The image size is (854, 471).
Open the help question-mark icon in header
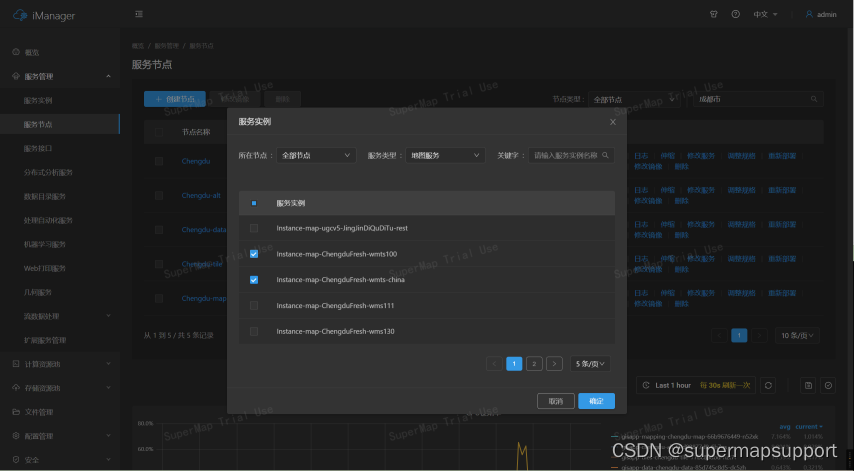pyautogui.click(x=736, y=15)
